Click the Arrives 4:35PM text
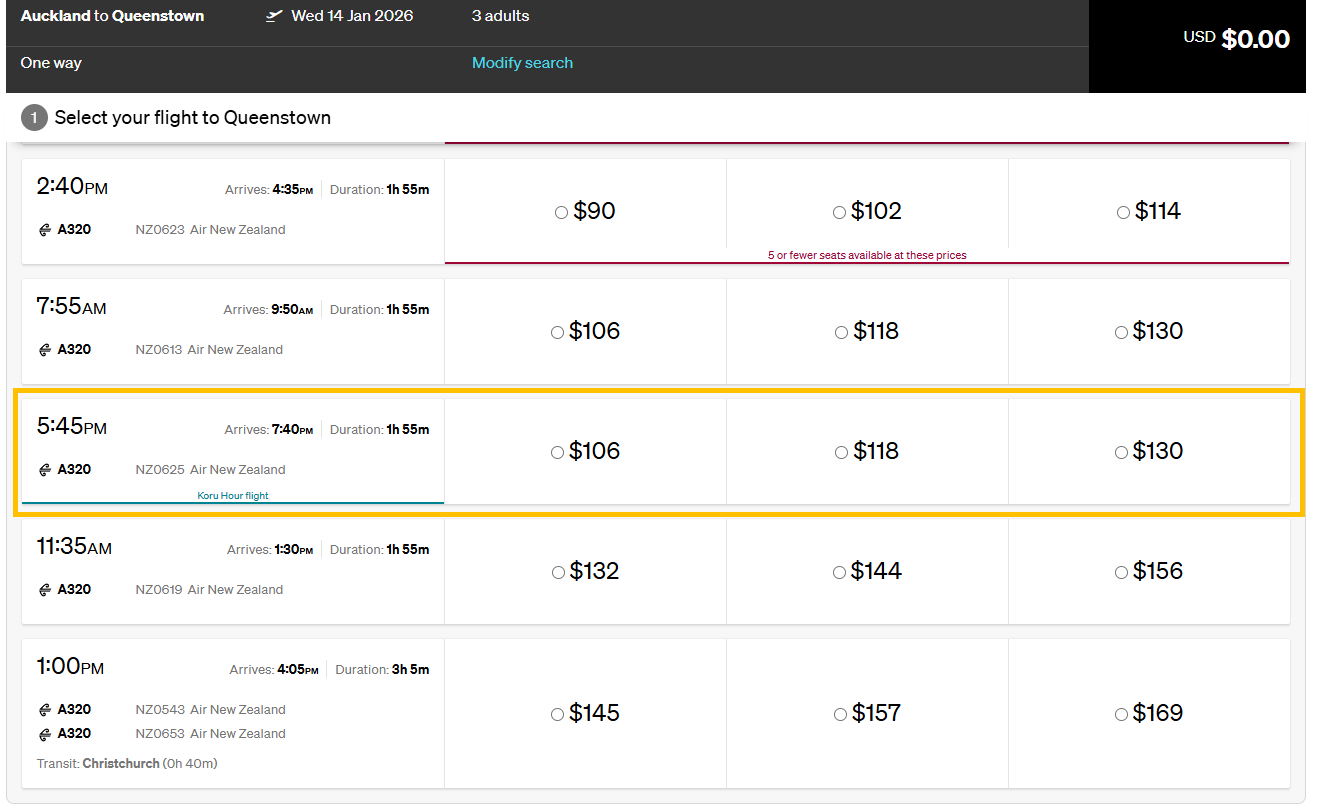 tap(268, 190)
